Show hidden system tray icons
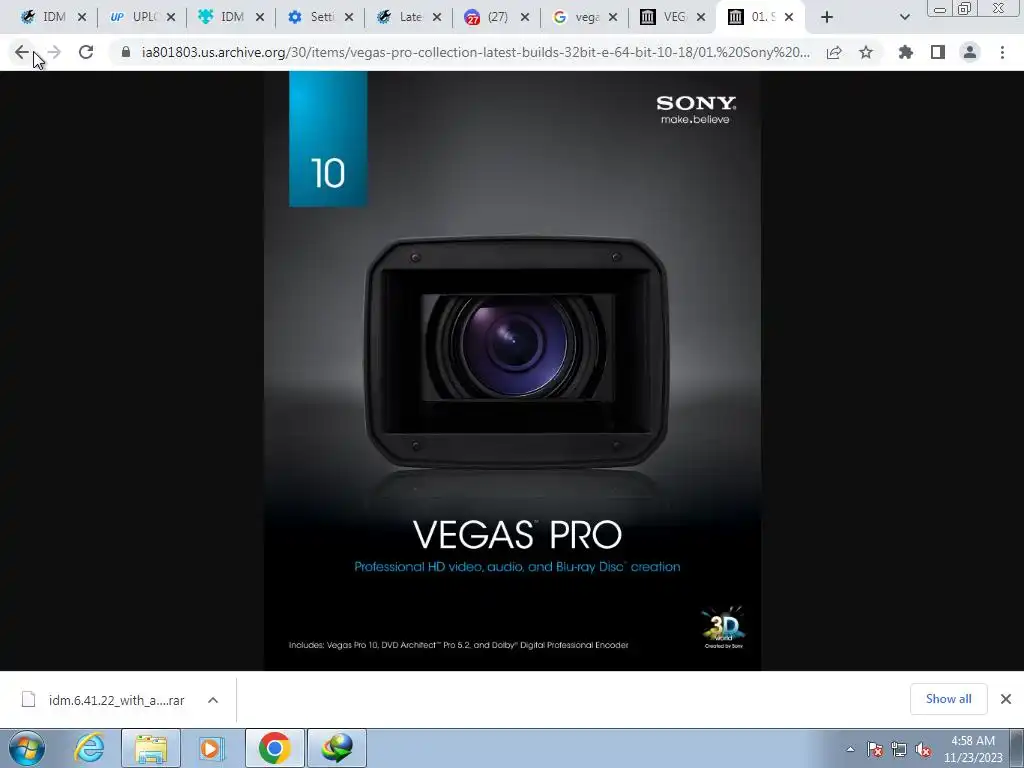1024x768 pixels. [x=850, y=749]
